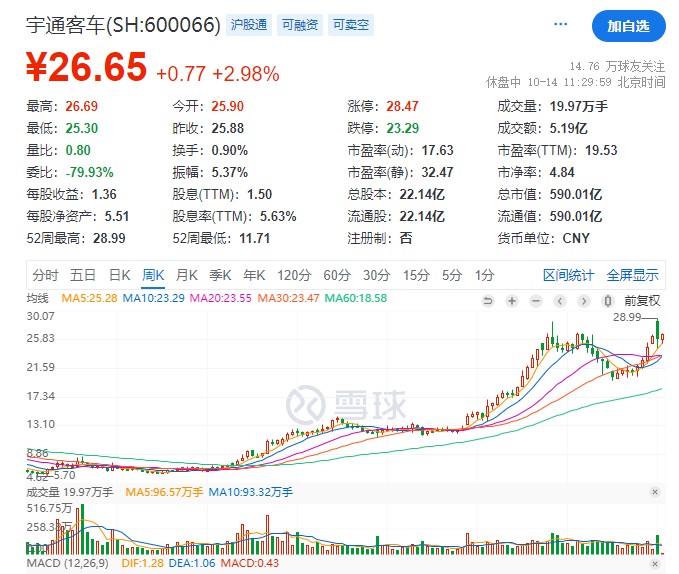Click the MA20:23.55 moving average label
Viewport: 679px width, 574px height.
point(221,298)
